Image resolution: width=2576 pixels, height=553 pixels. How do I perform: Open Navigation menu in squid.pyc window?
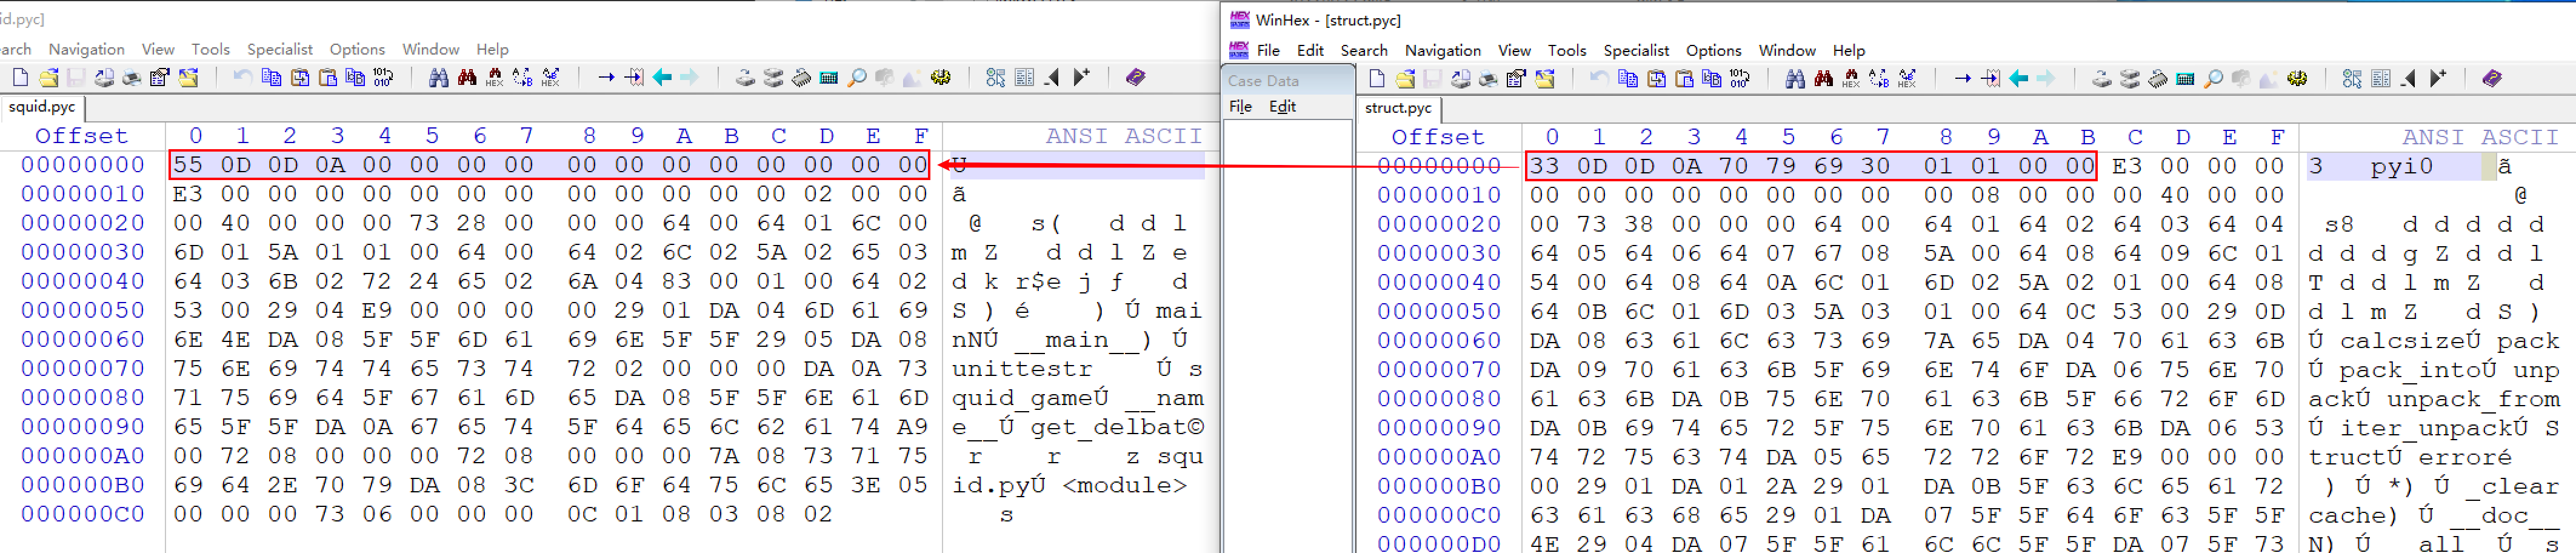tap(86, 49)
